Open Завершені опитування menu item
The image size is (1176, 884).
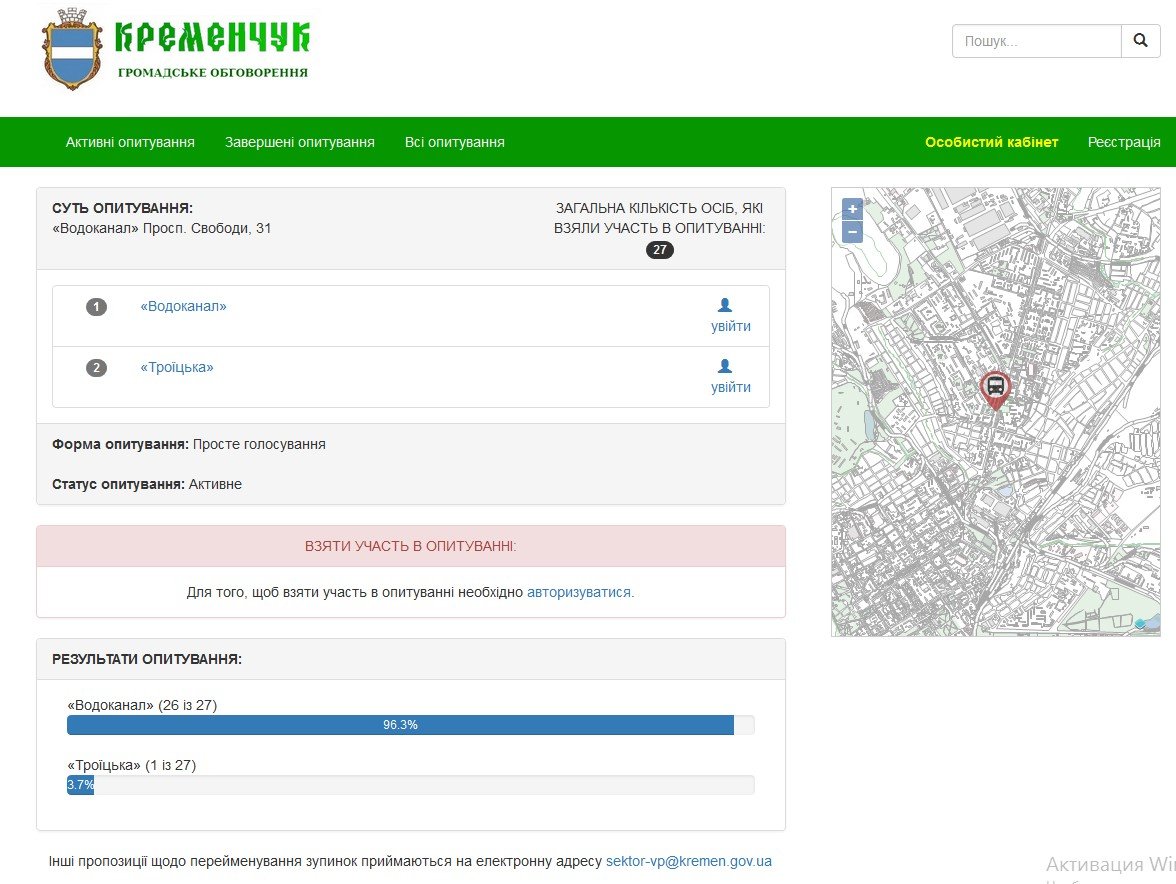click(x=299, y=142)
